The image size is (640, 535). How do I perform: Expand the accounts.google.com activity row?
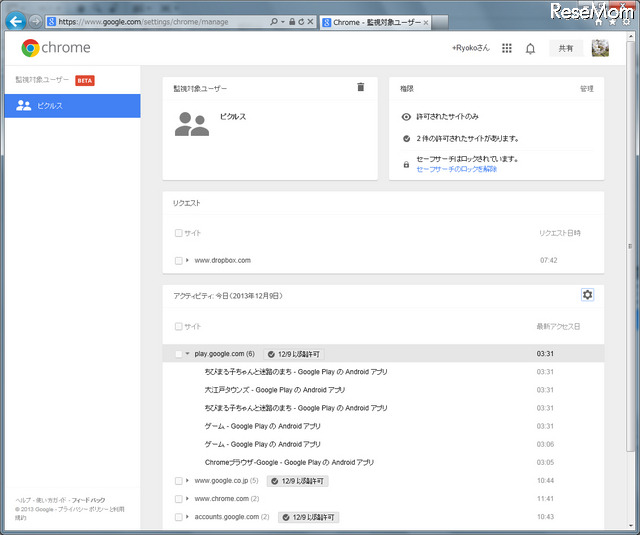pyautogui.click(x=187, y=517)
